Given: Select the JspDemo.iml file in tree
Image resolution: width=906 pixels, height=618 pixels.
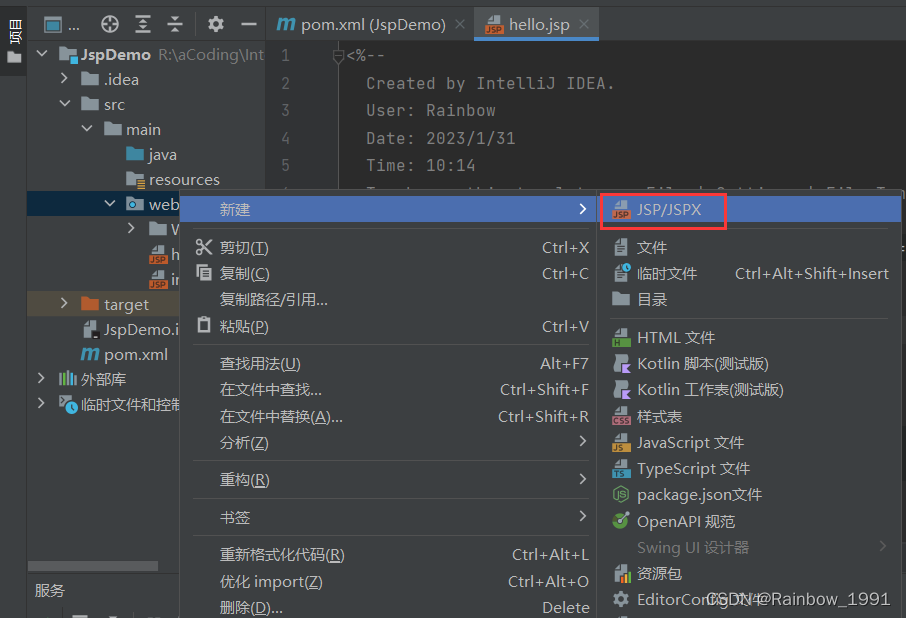Looking at the screenshot, I should coord(132,329).
